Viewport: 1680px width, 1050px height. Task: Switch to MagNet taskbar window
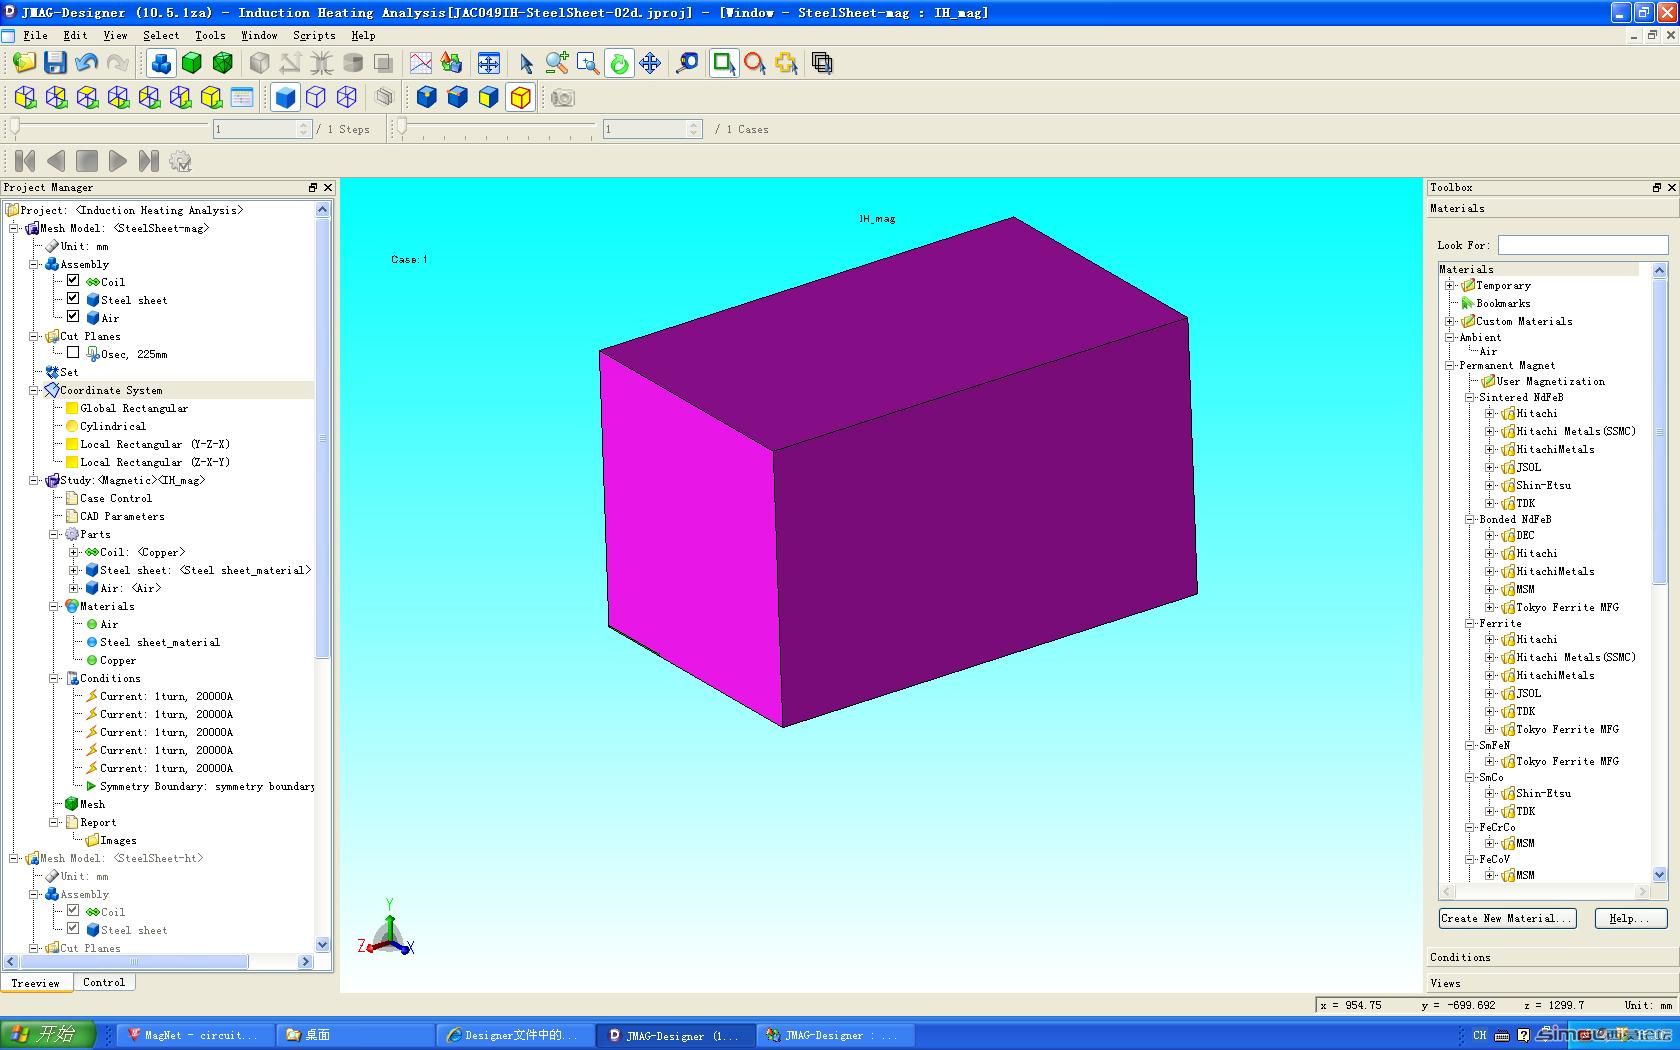point(193,1035)
